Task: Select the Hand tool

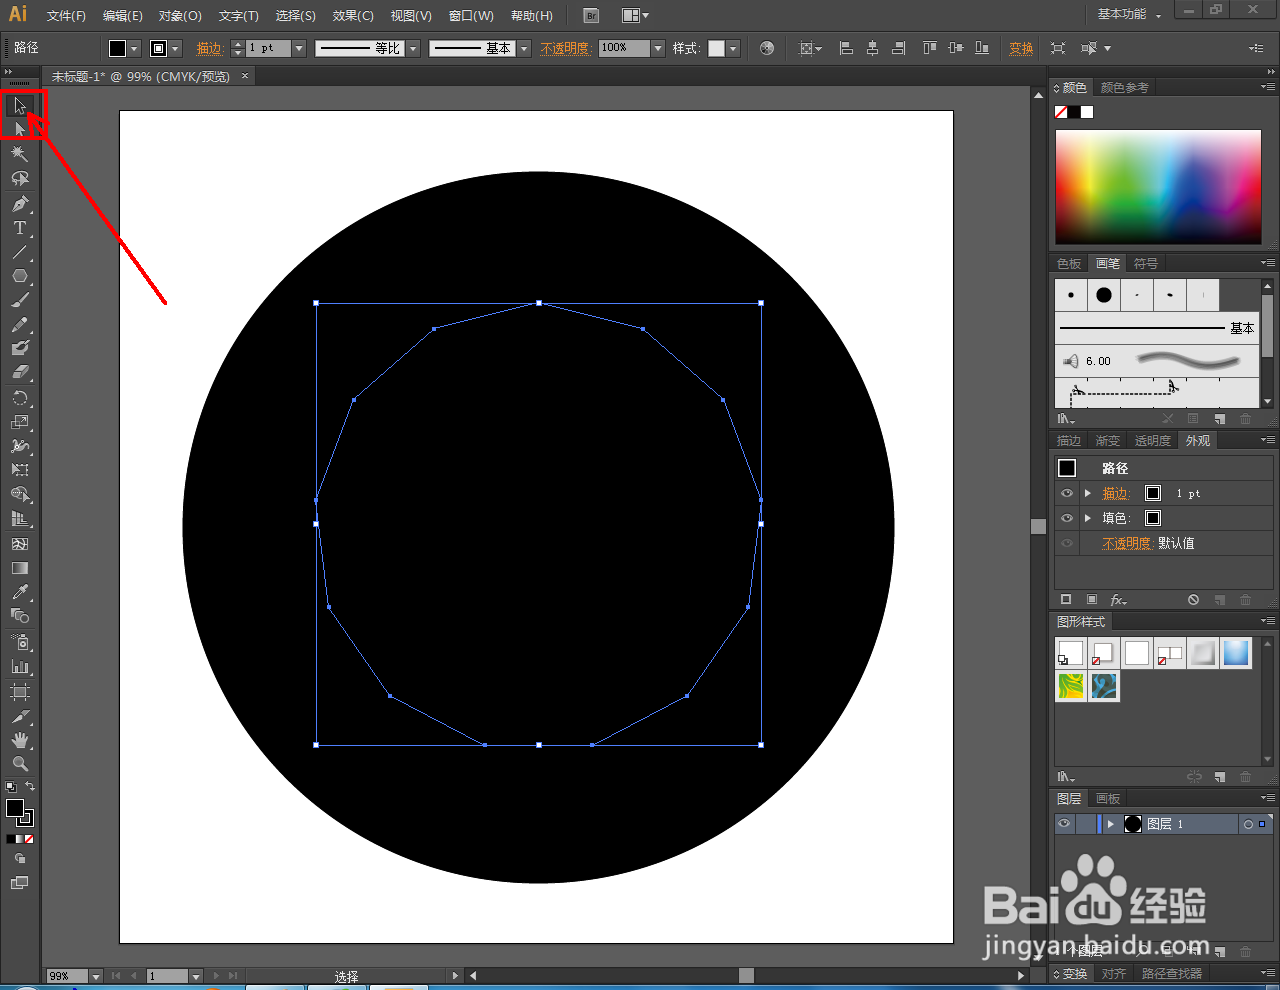Action: click(x=20, y=740)
